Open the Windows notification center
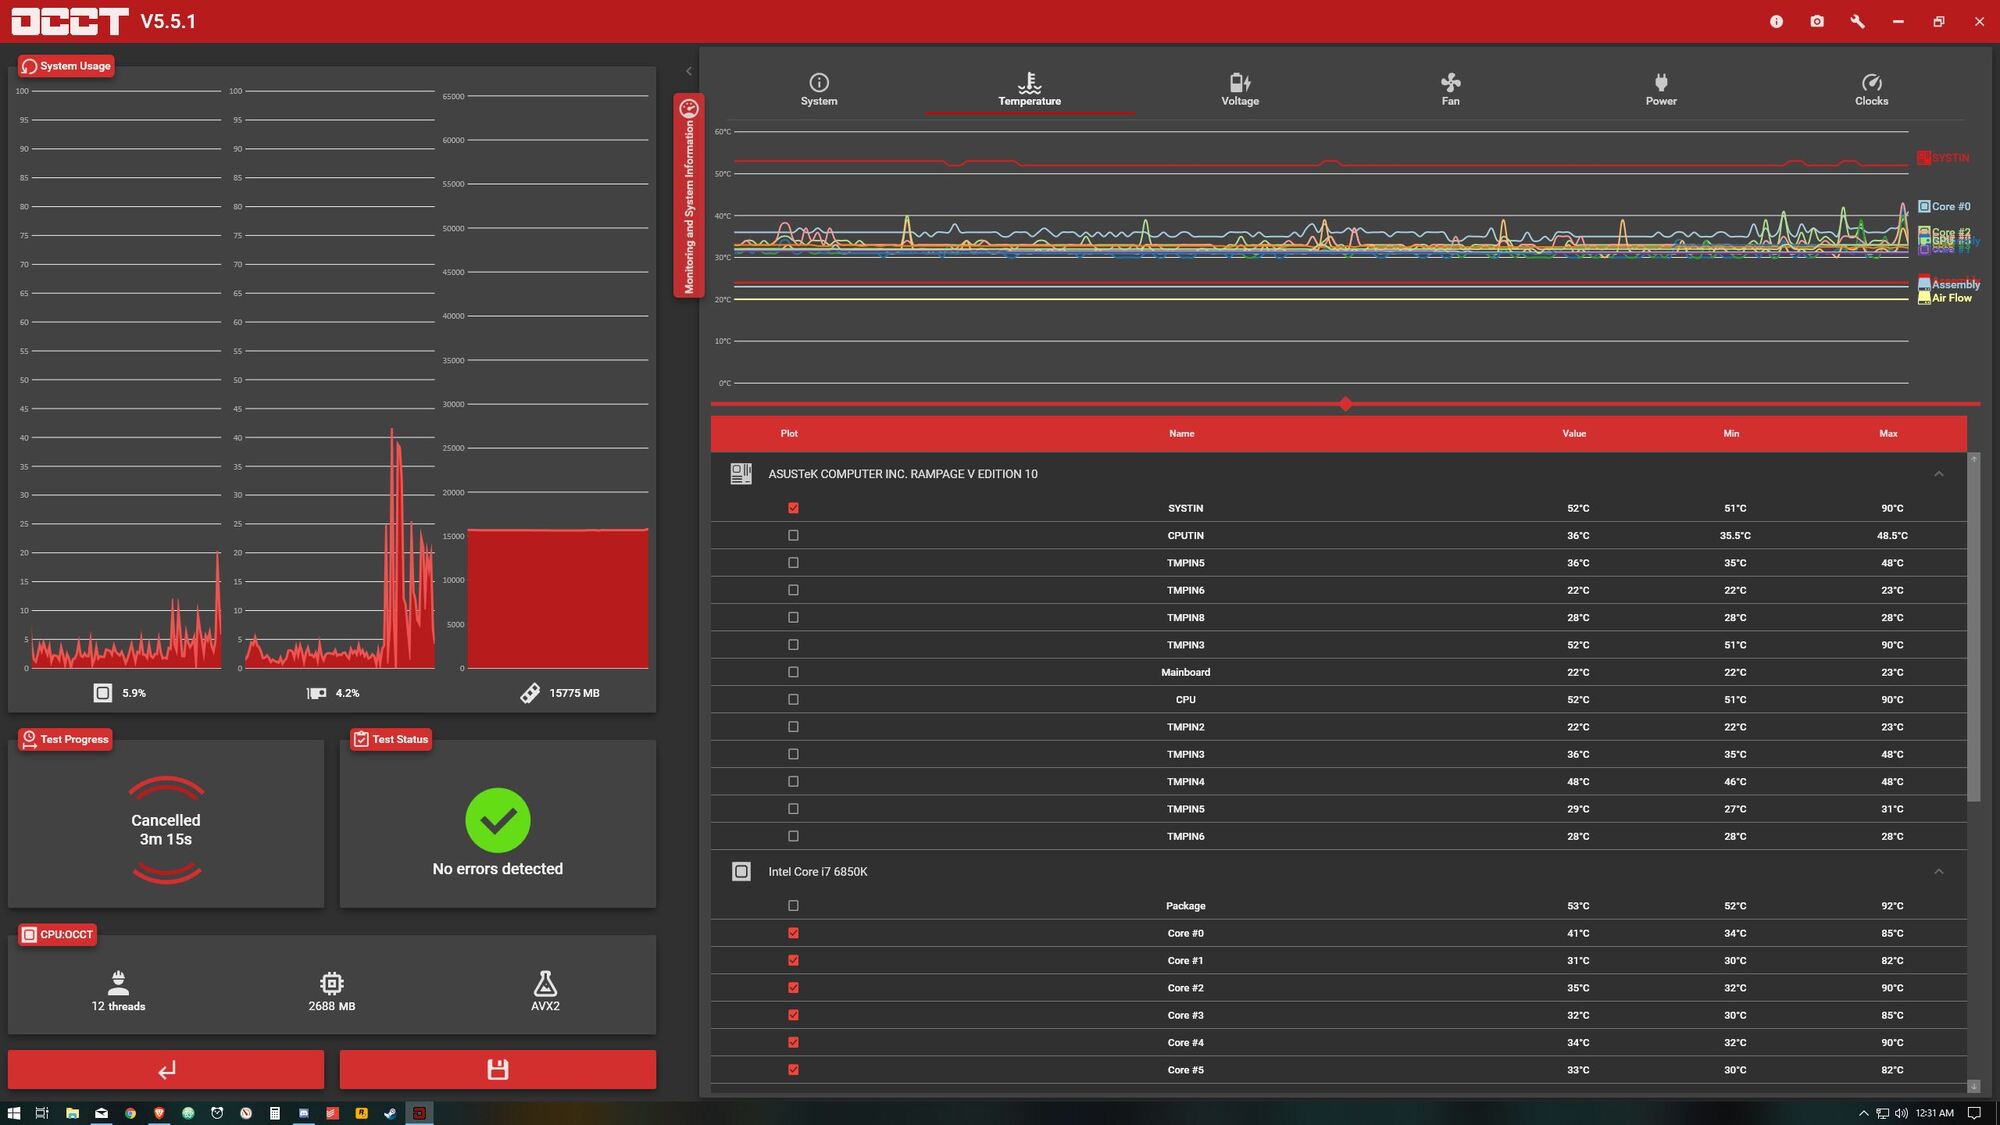Image resolution: width=2000 pixels, height=1125 pixels. point(1974,1113)
